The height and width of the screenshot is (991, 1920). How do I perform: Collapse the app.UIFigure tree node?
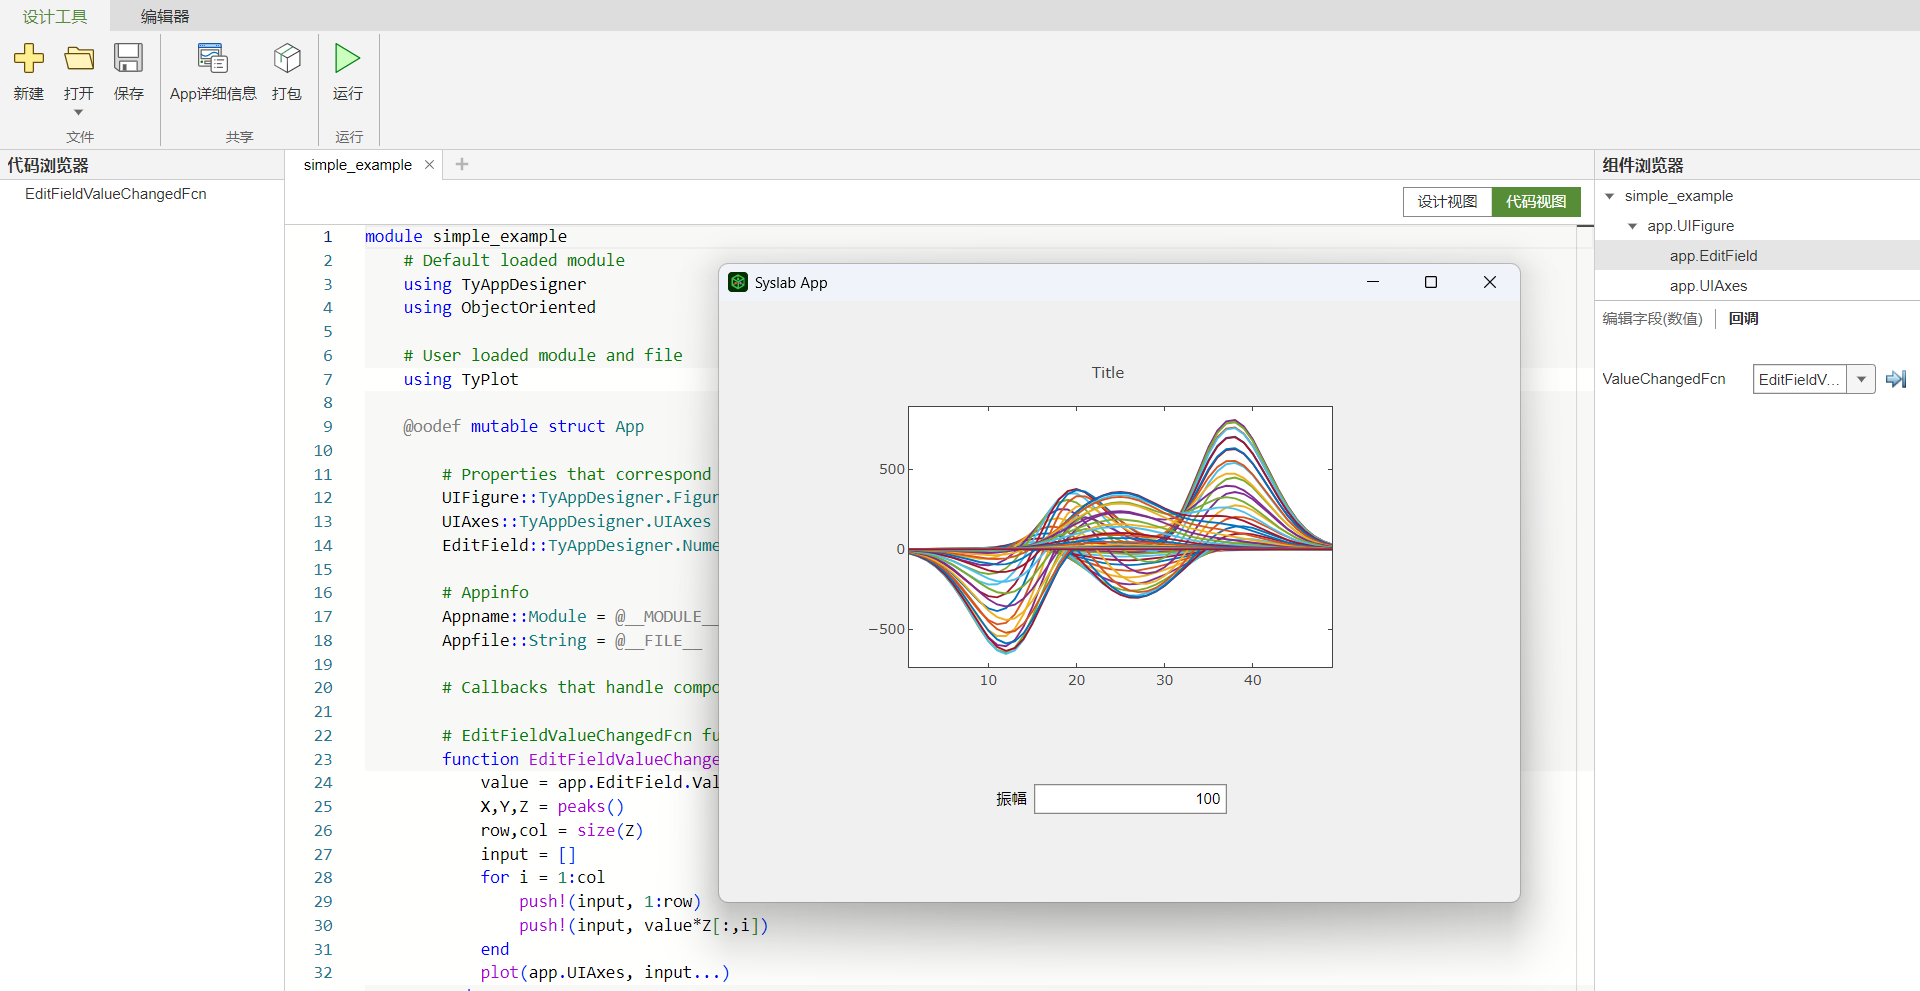1633,226
